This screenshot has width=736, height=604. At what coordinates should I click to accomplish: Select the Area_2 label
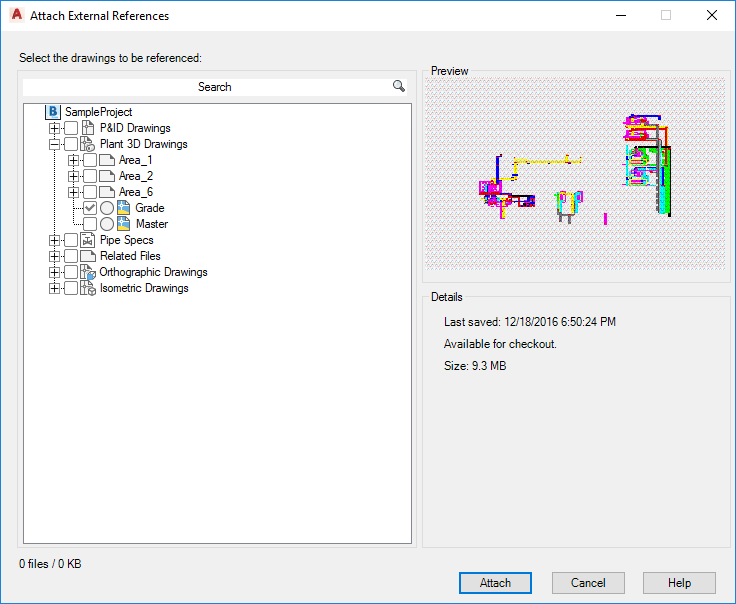[136, 176]
